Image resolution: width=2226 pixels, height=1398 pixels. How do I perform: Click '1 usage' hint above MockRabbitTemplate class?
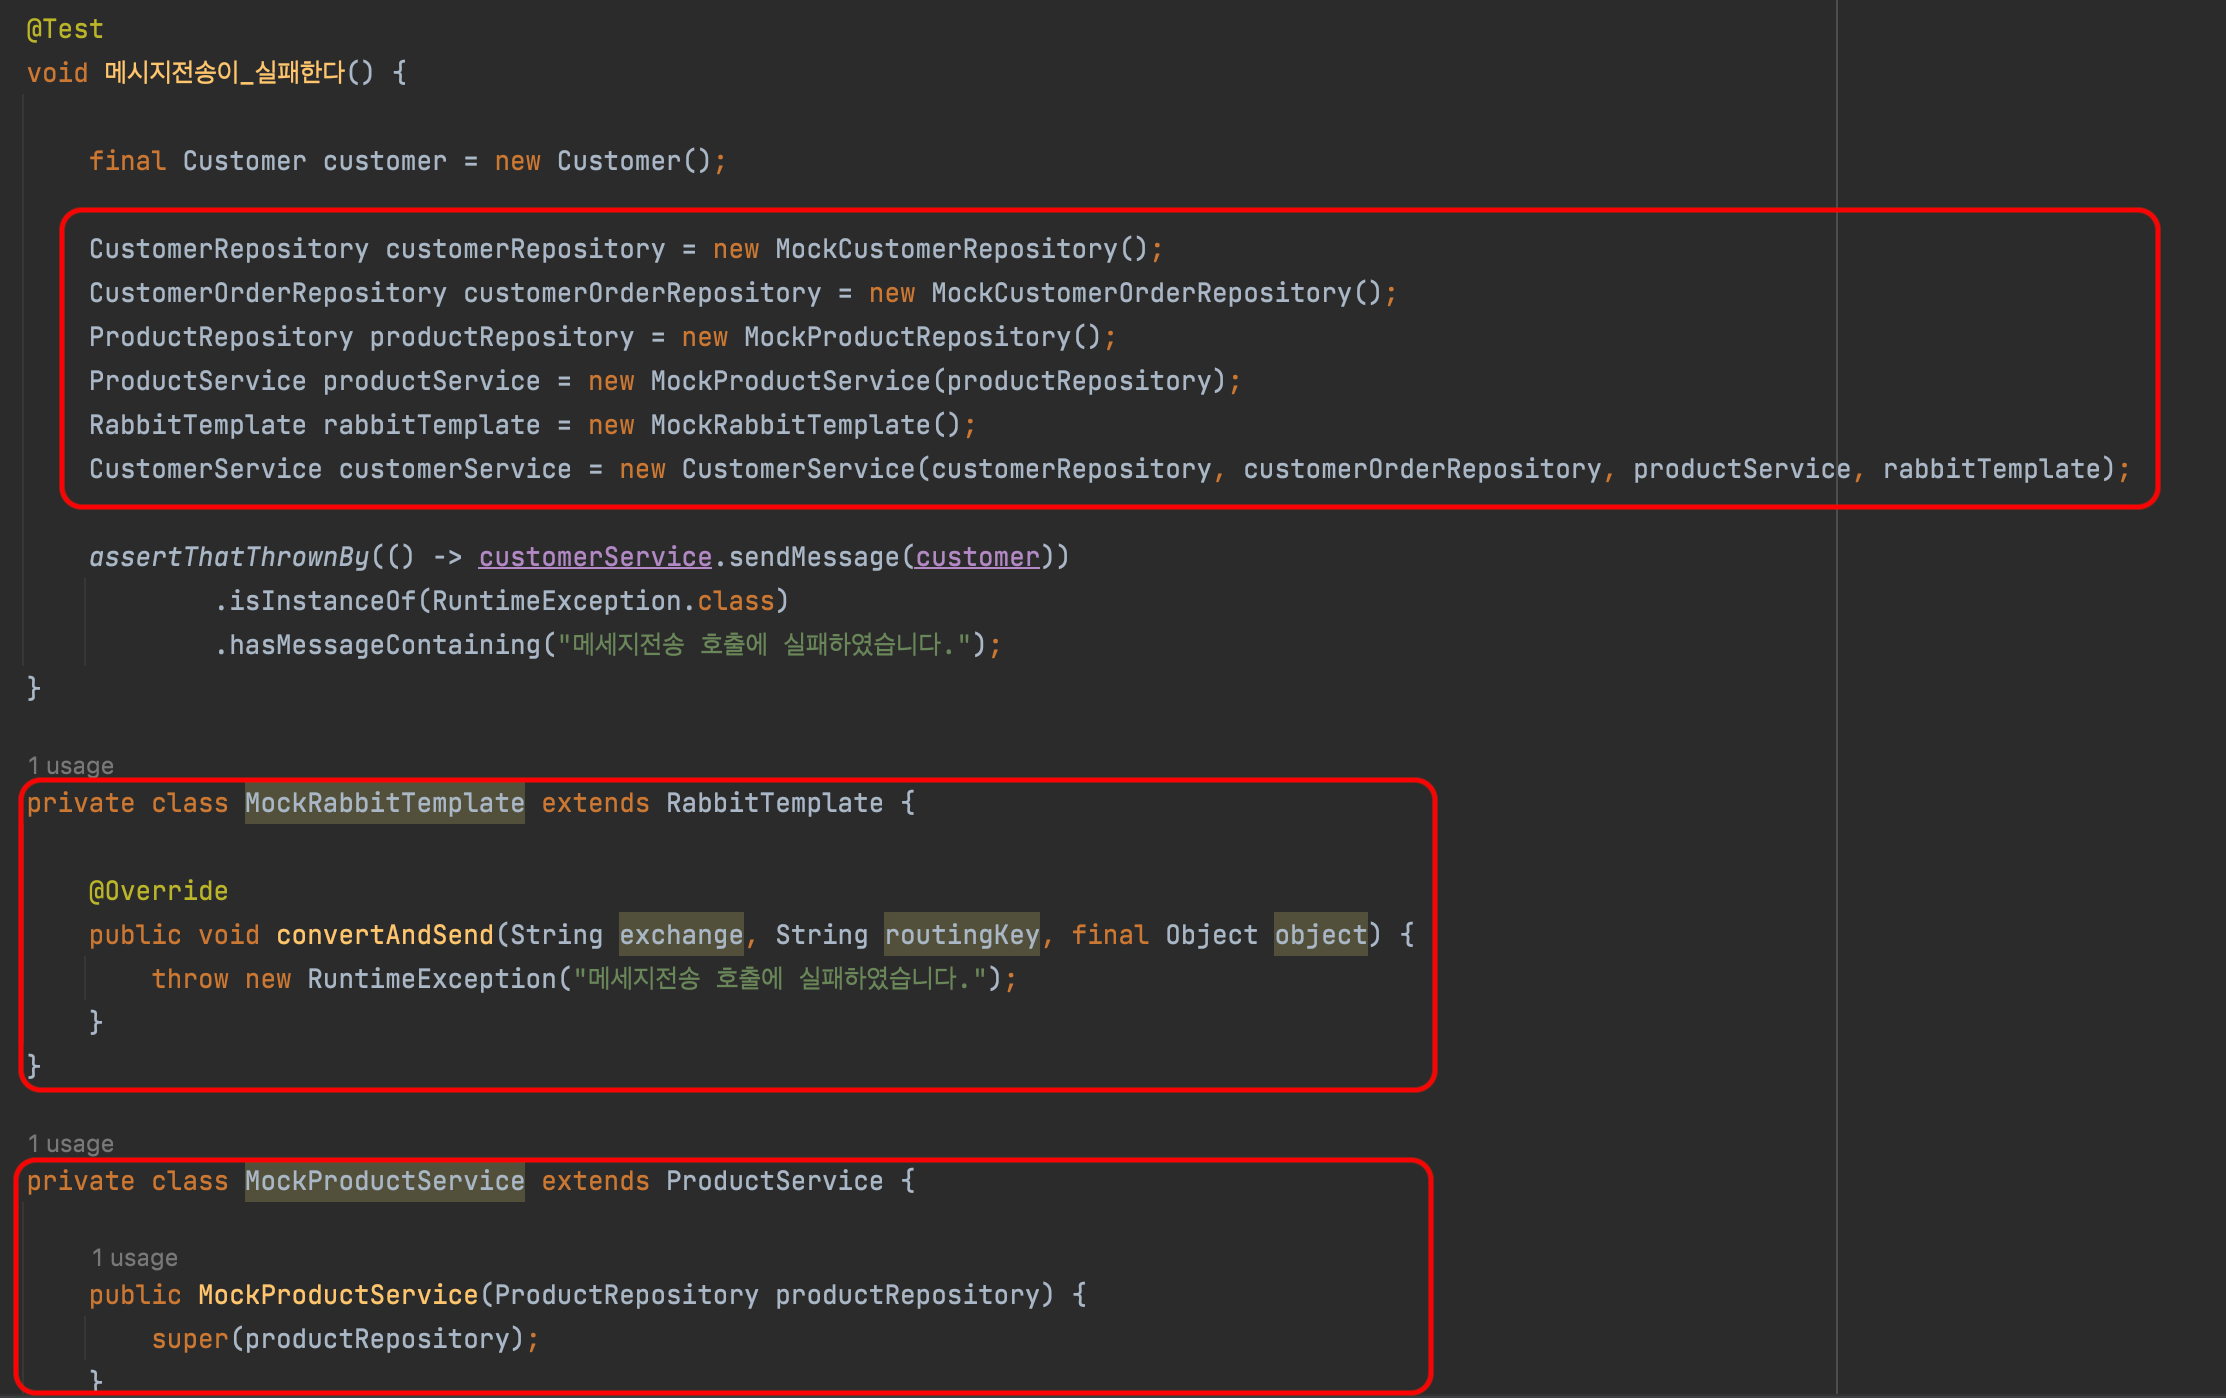[x=70, y=766]
